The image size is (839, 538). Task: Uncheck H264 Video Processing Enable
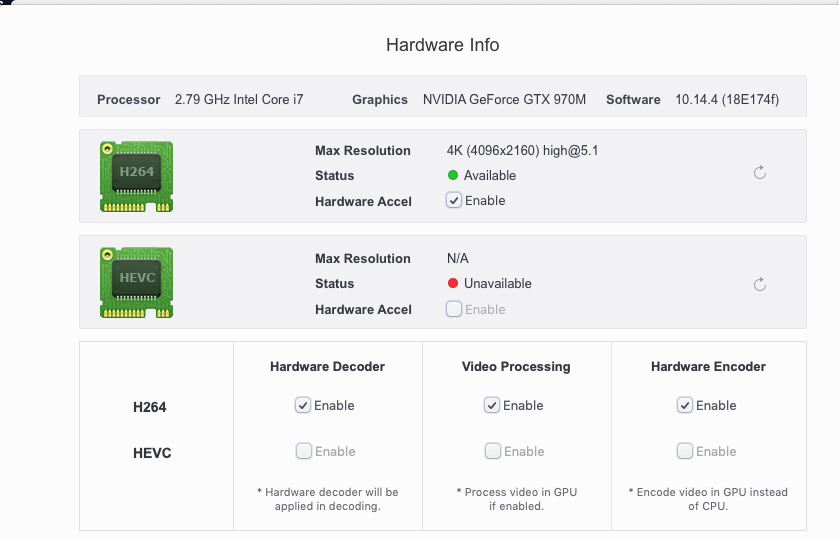(x=492, y=405)
